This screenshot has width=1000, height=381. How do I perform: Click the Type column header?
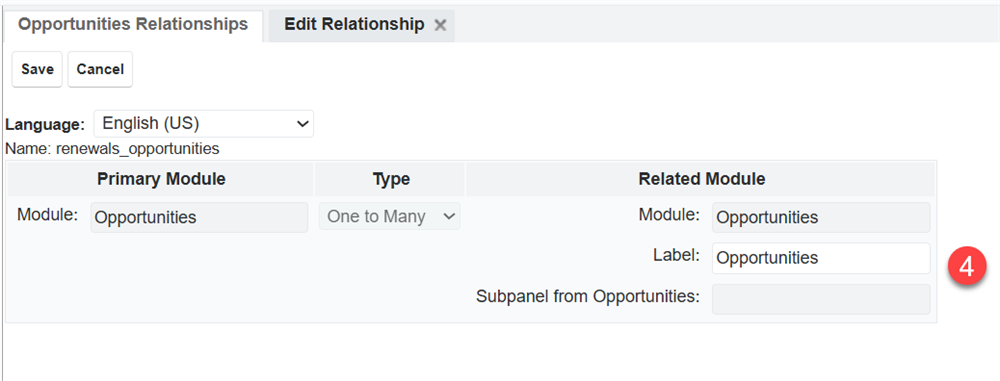coord(391,179)
